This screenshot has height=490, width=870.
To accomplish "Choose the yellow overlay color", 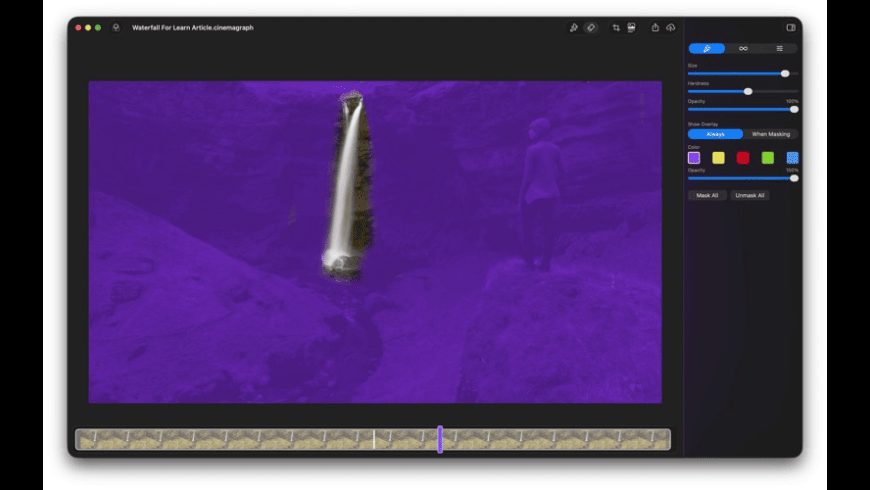I will coord(719,158).
